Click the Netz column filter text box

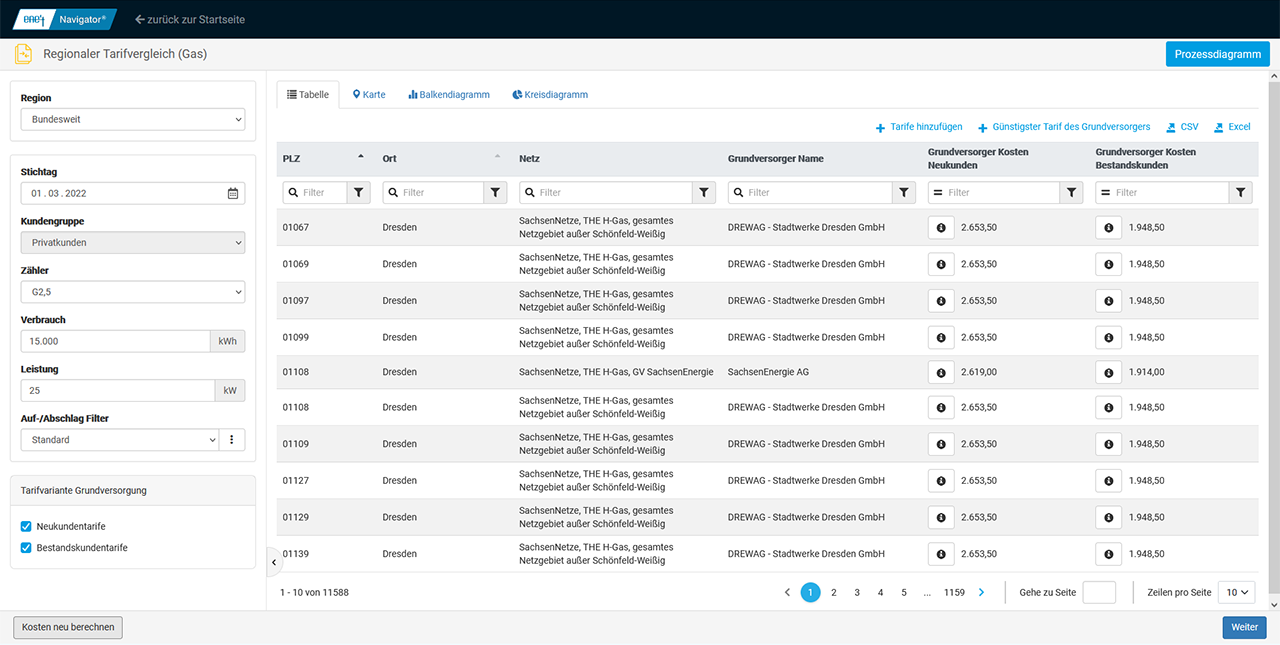(x=606, y=192)
